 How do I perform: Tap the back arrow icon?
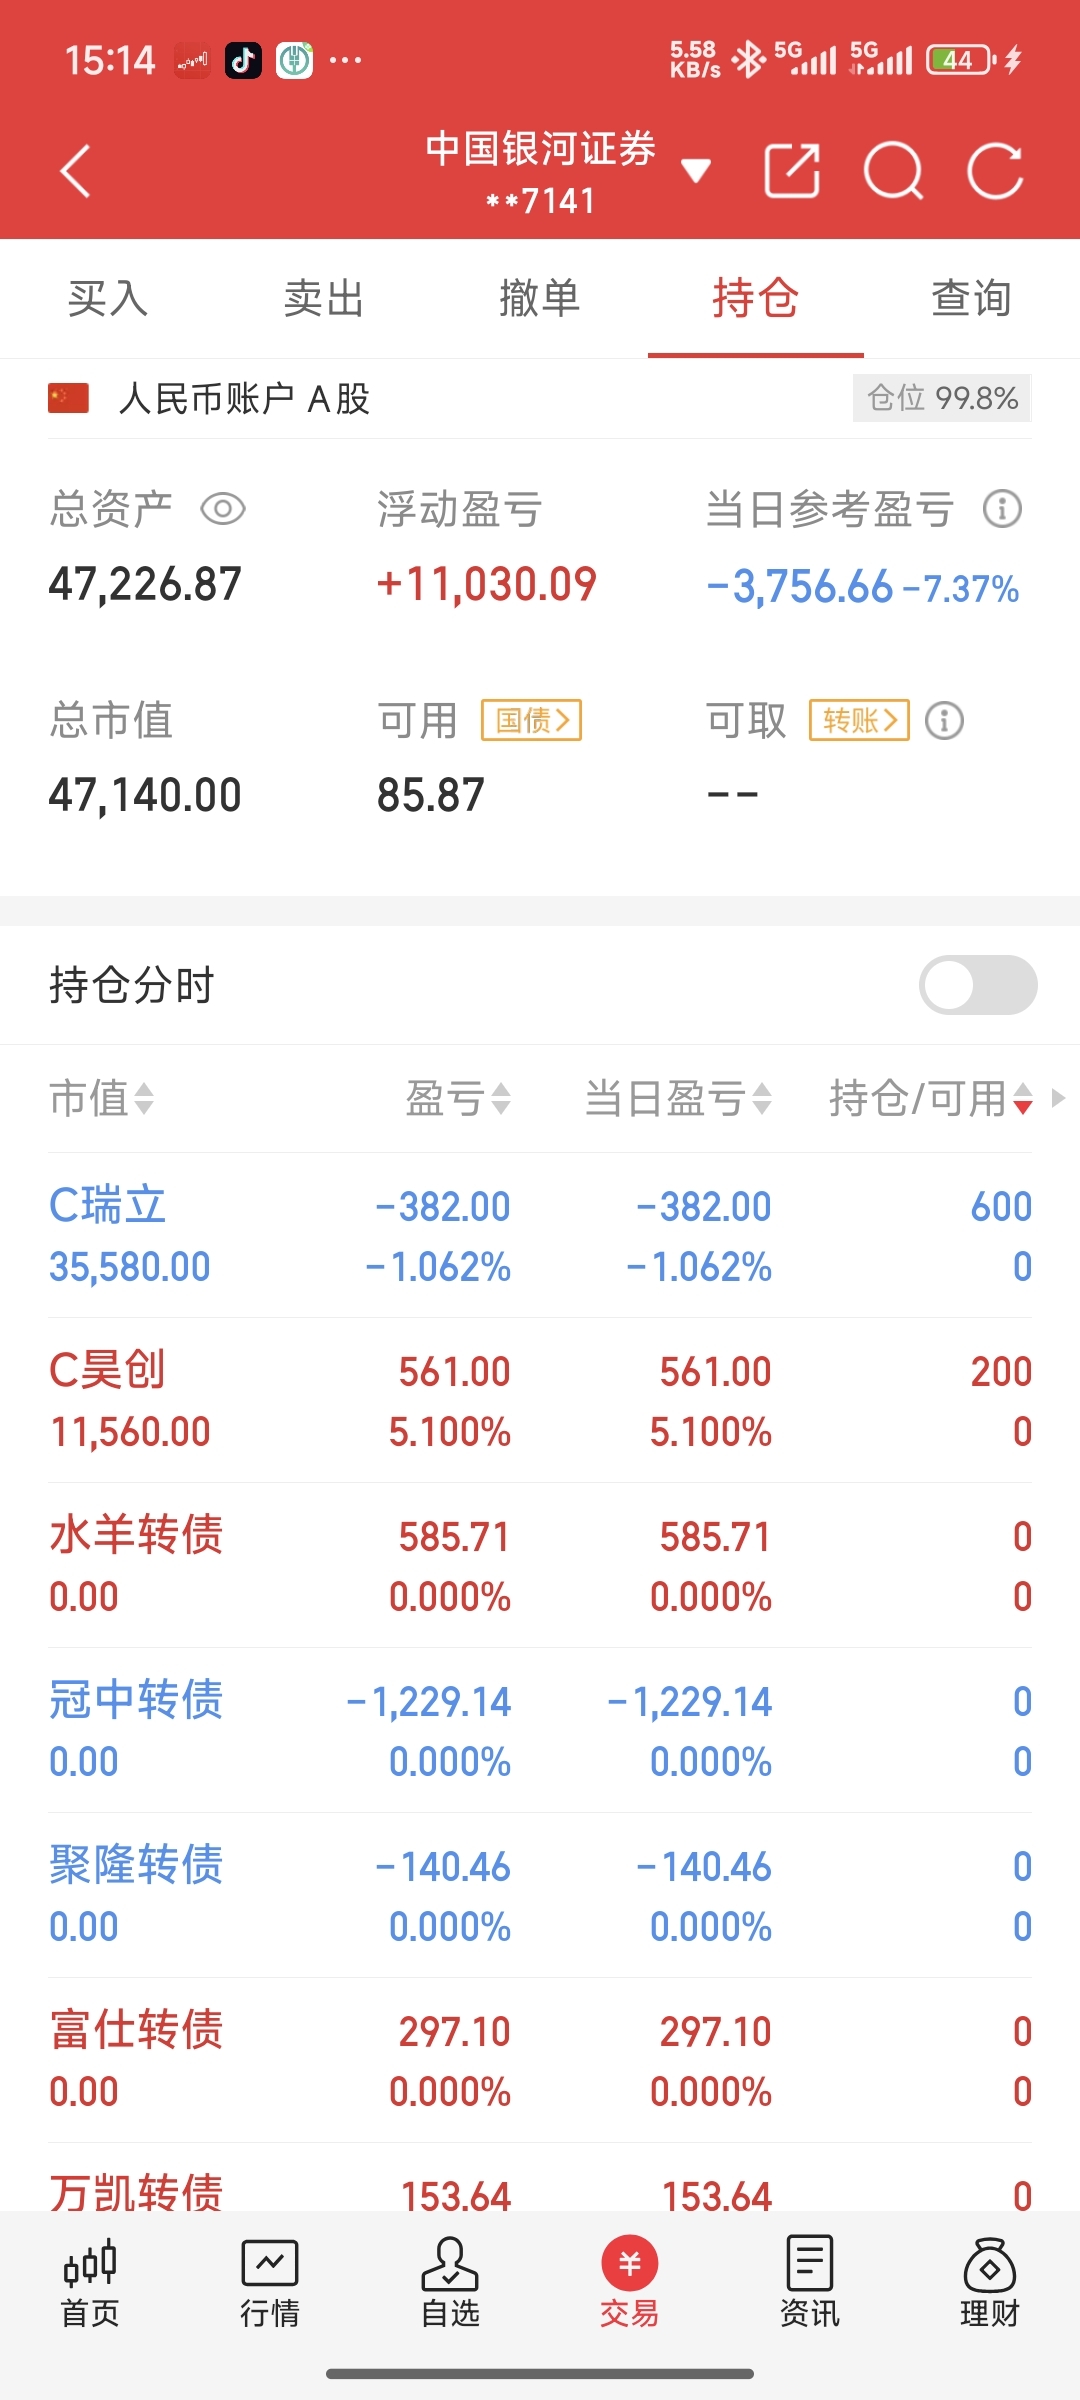(x=76, y=171)
